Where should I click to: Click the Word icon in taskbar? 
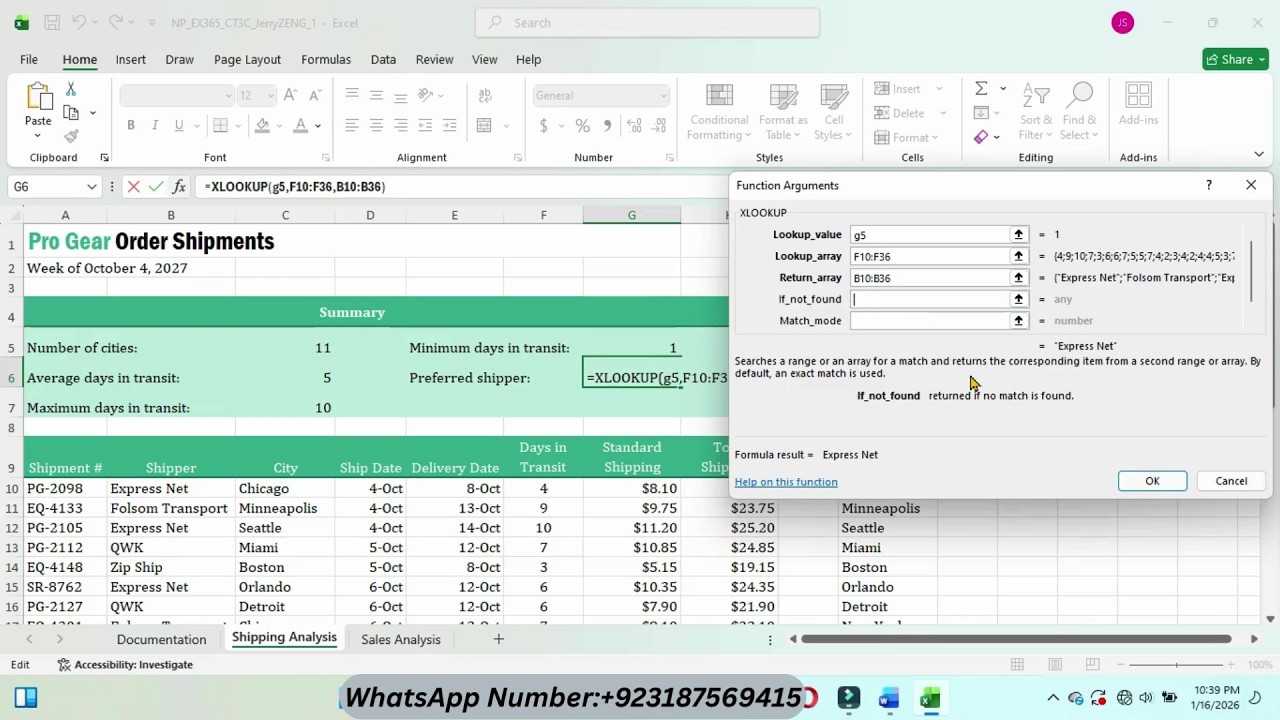[x=889, y=698]
